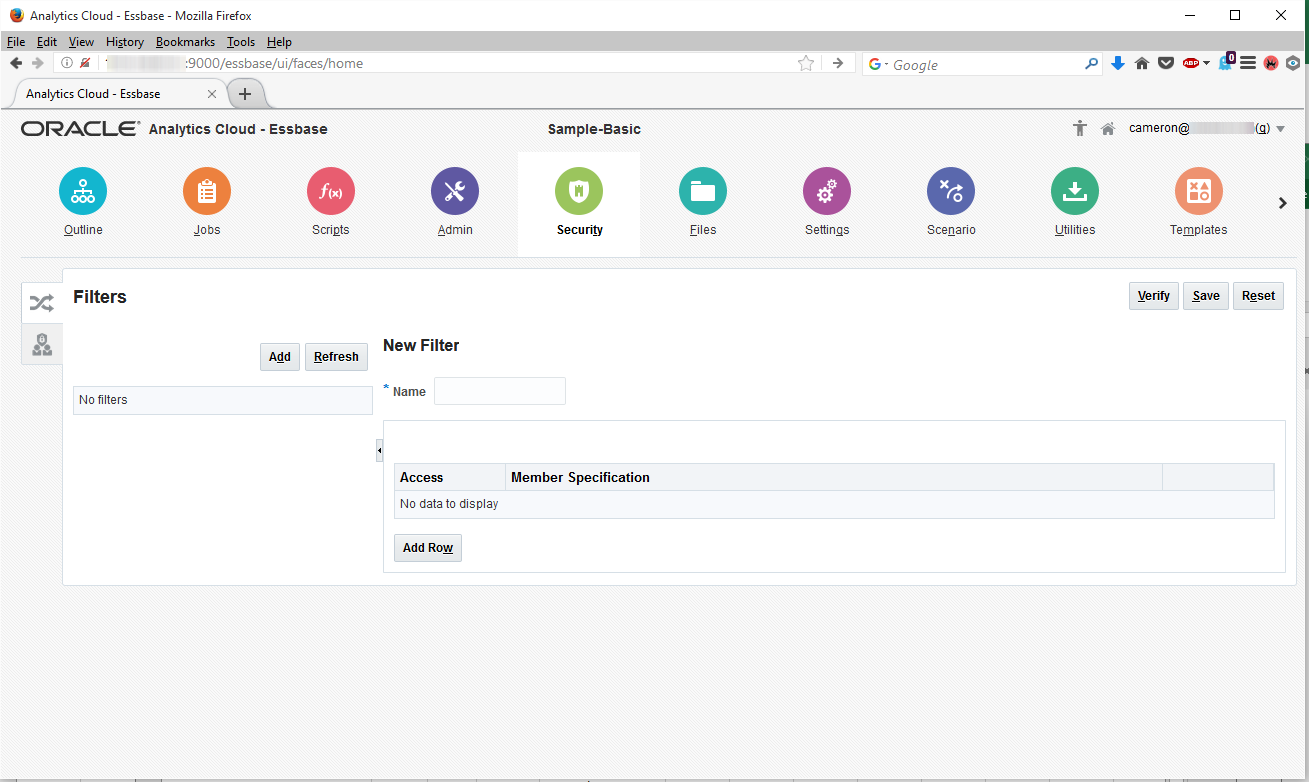This screenshot has height=782, width=1309.
Task: Click the browser Home icon
Action: [x=1142, y=63]
